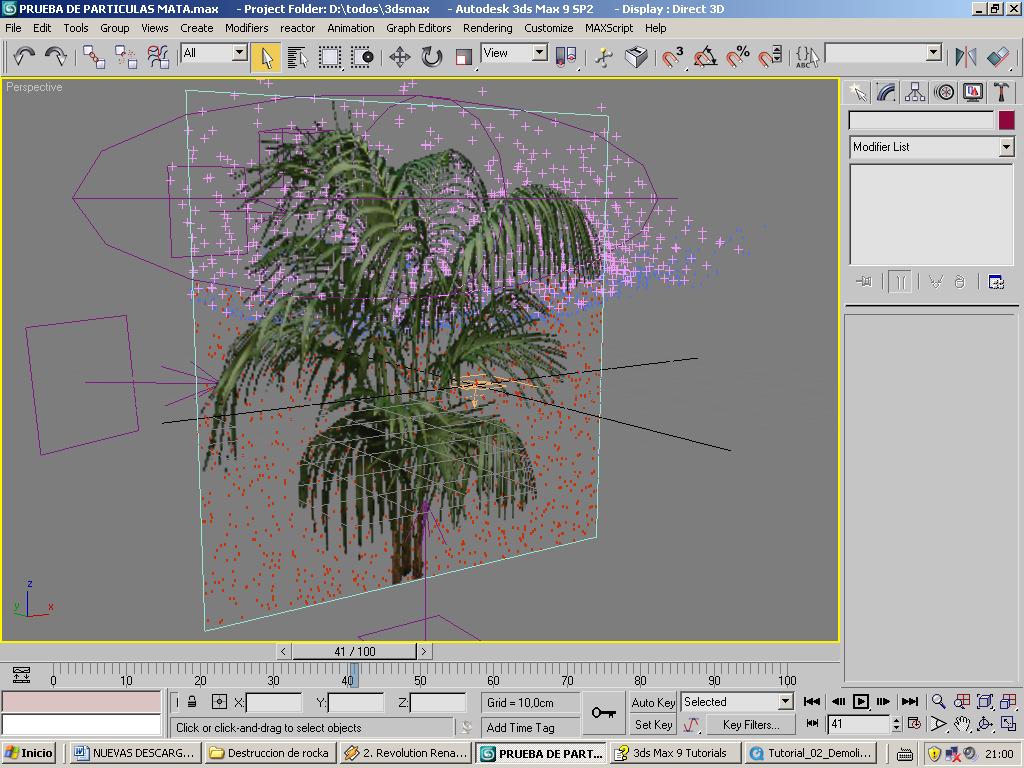Activate the Select and Rotate tool
The width and height of the screenshot is (1024, 768).
(432, 57)
